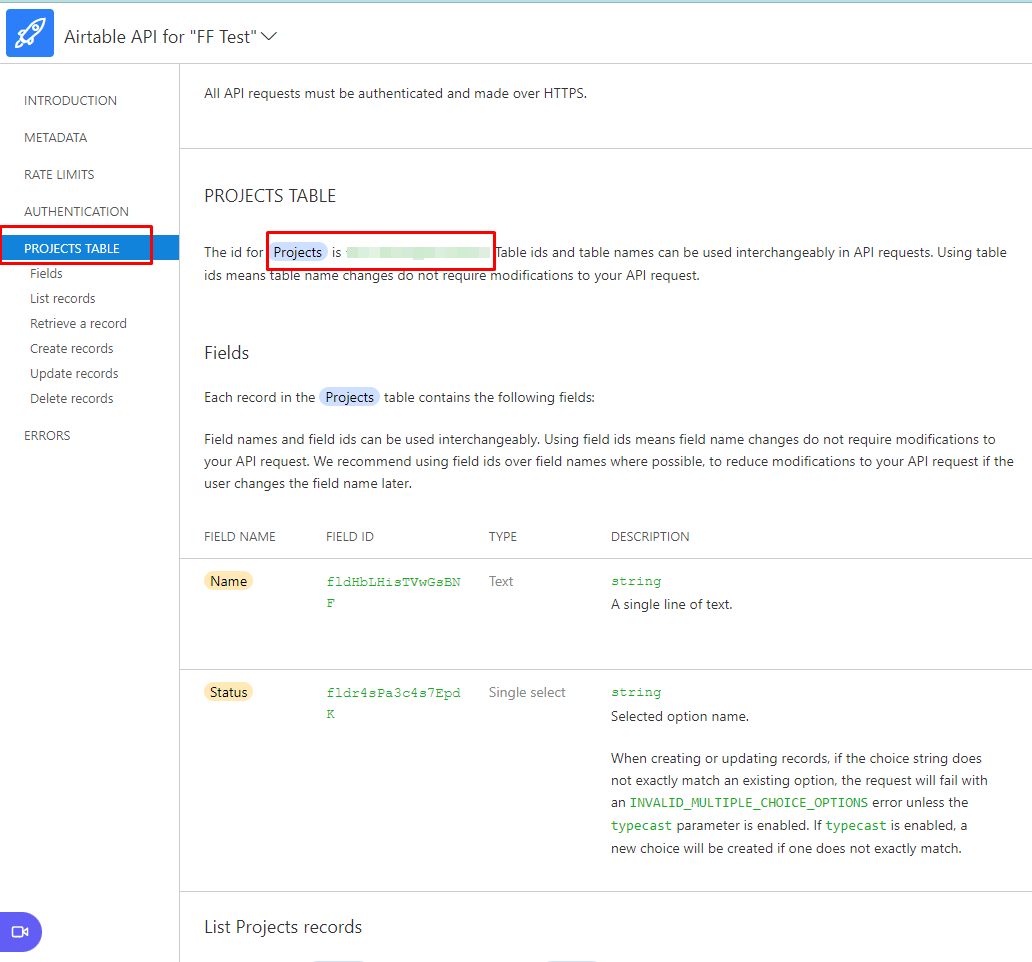Go to the Introduction section
This screenshot has width=1032, height=962.
(x=70, y=101)
